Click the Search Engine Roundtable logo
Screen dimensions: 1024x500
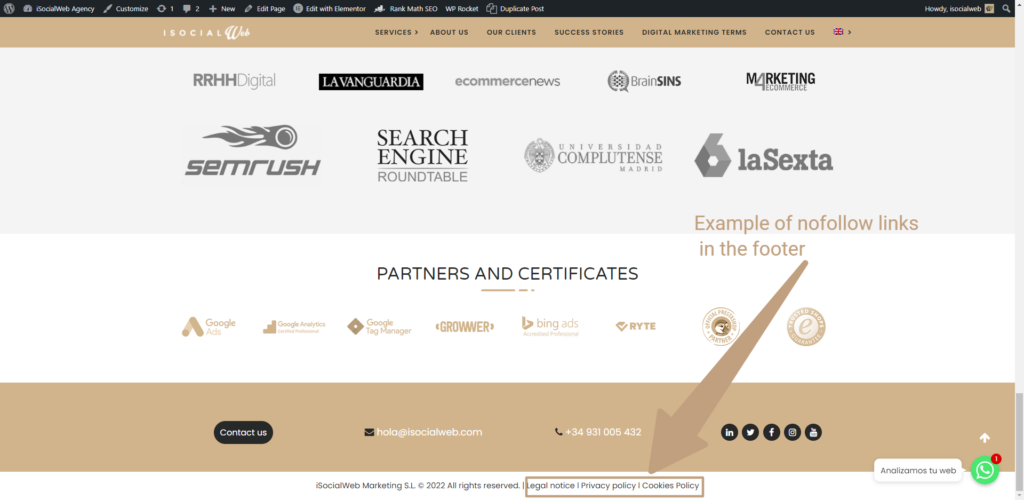[x=423, y=155]
